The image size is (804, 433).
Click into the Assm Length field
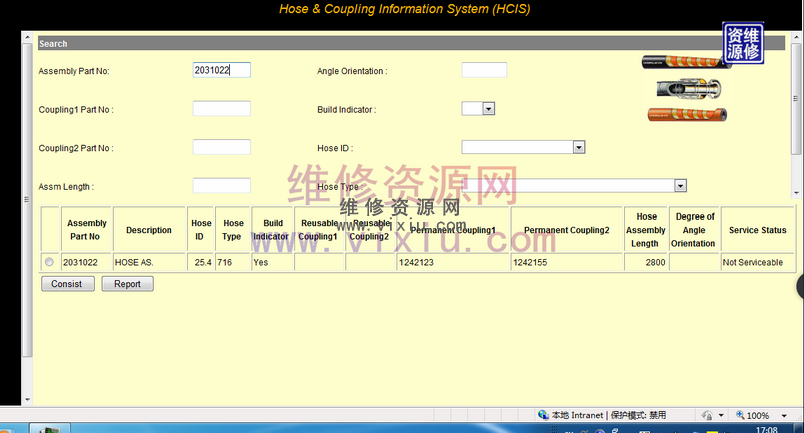[x=221, y=185]
